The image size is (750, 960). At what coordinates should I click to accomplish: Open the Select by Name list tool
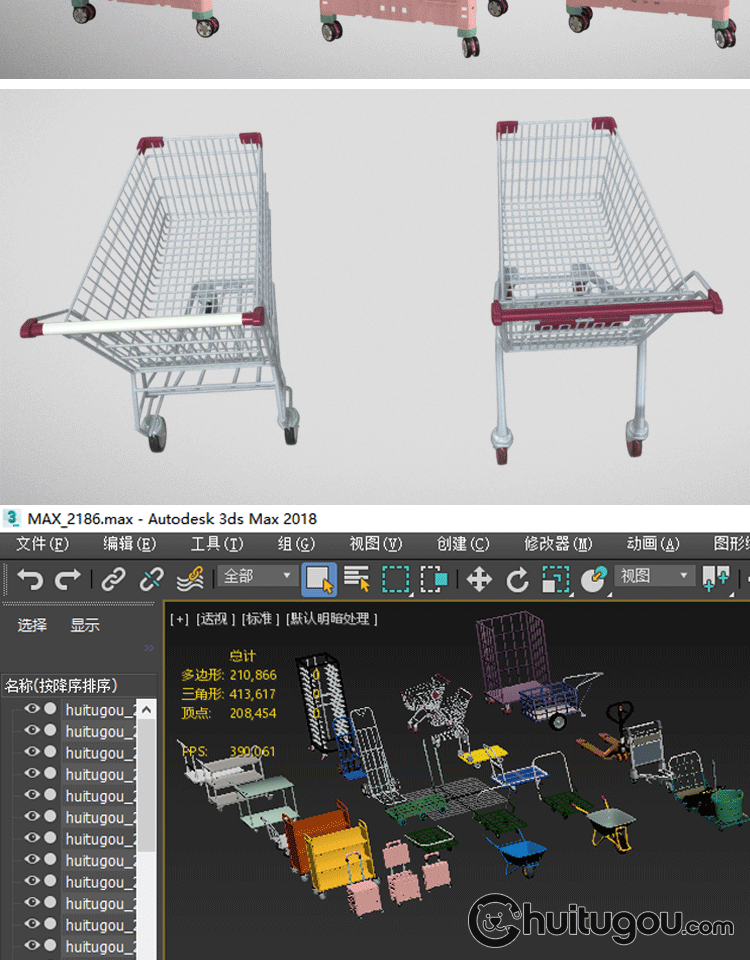[357, 579]
